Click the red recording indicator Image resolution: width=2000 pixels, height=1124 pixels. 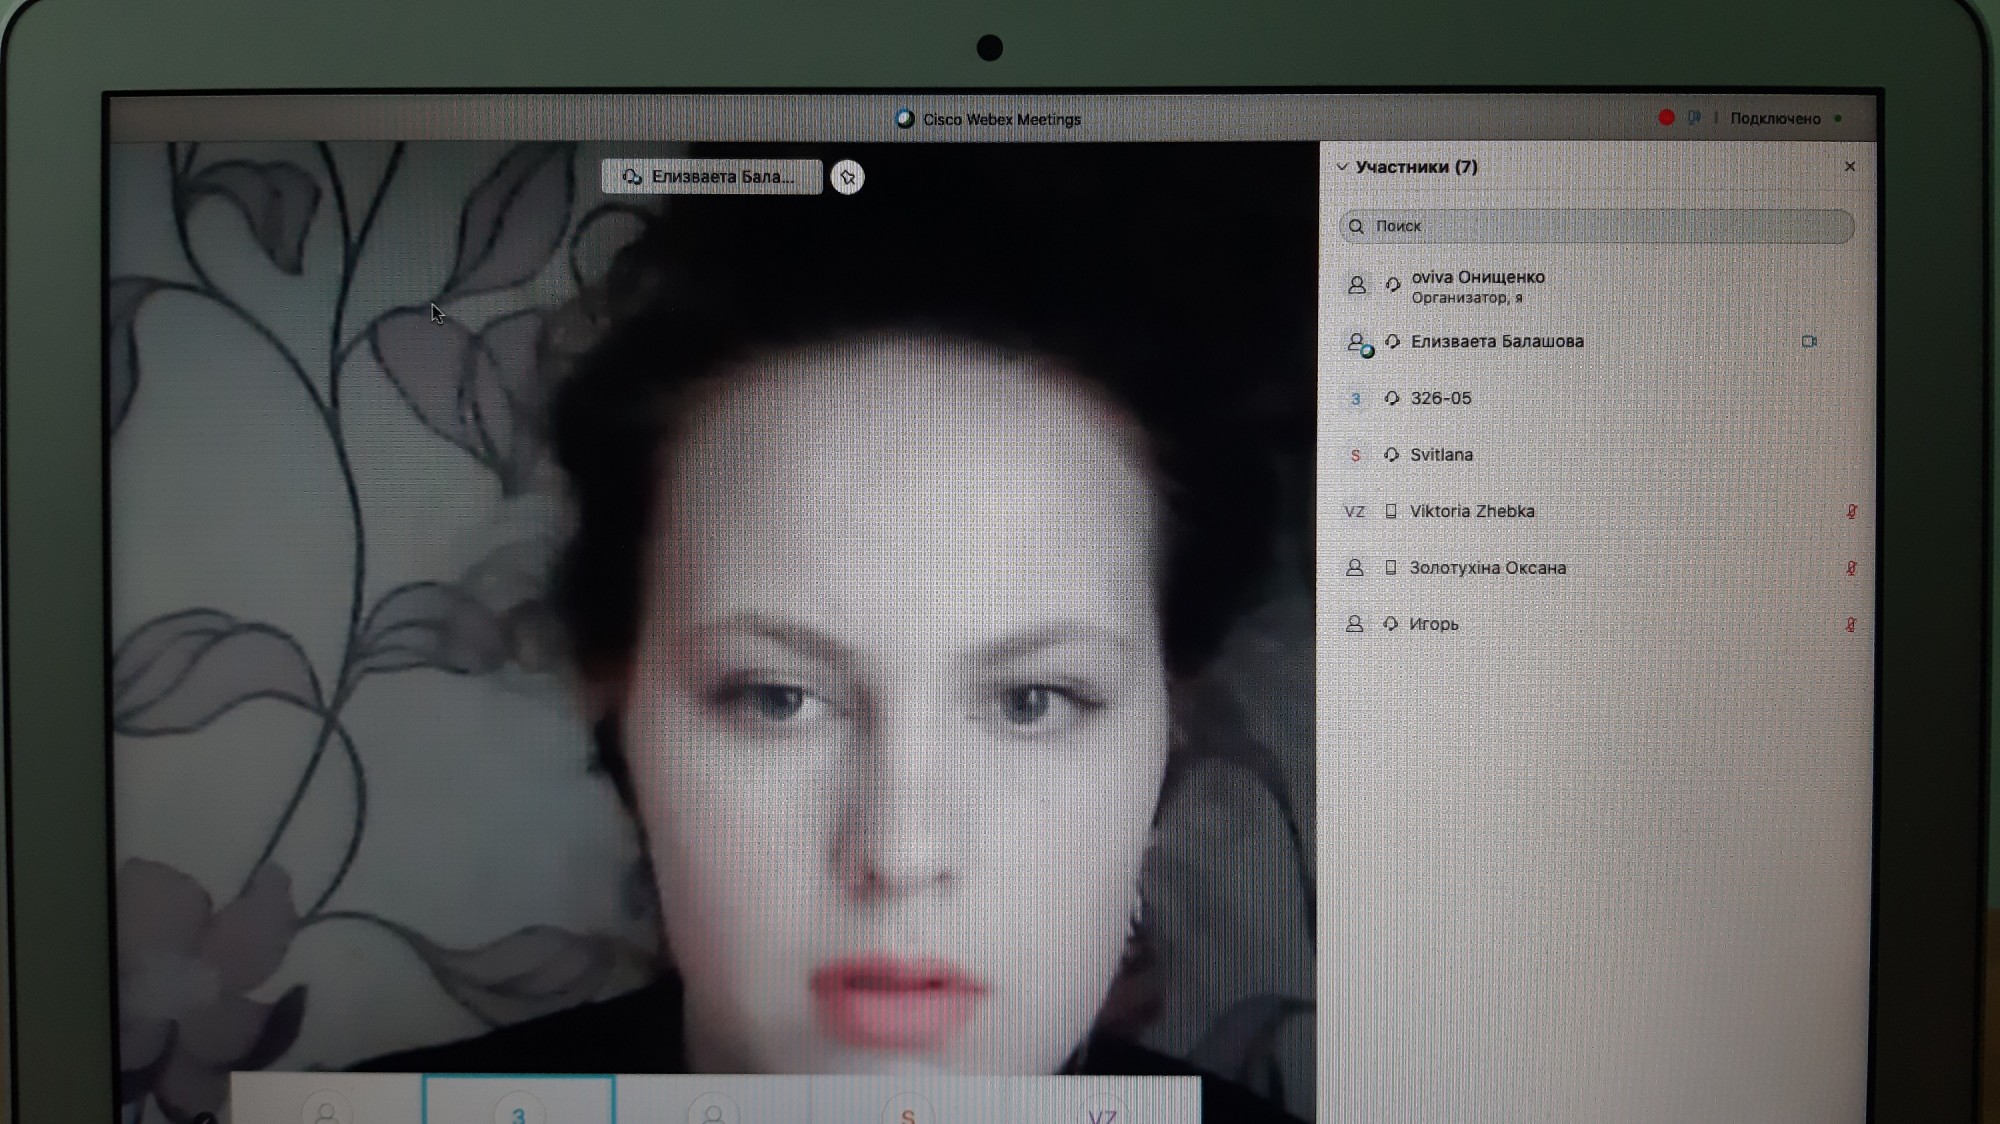point(1666,118)
